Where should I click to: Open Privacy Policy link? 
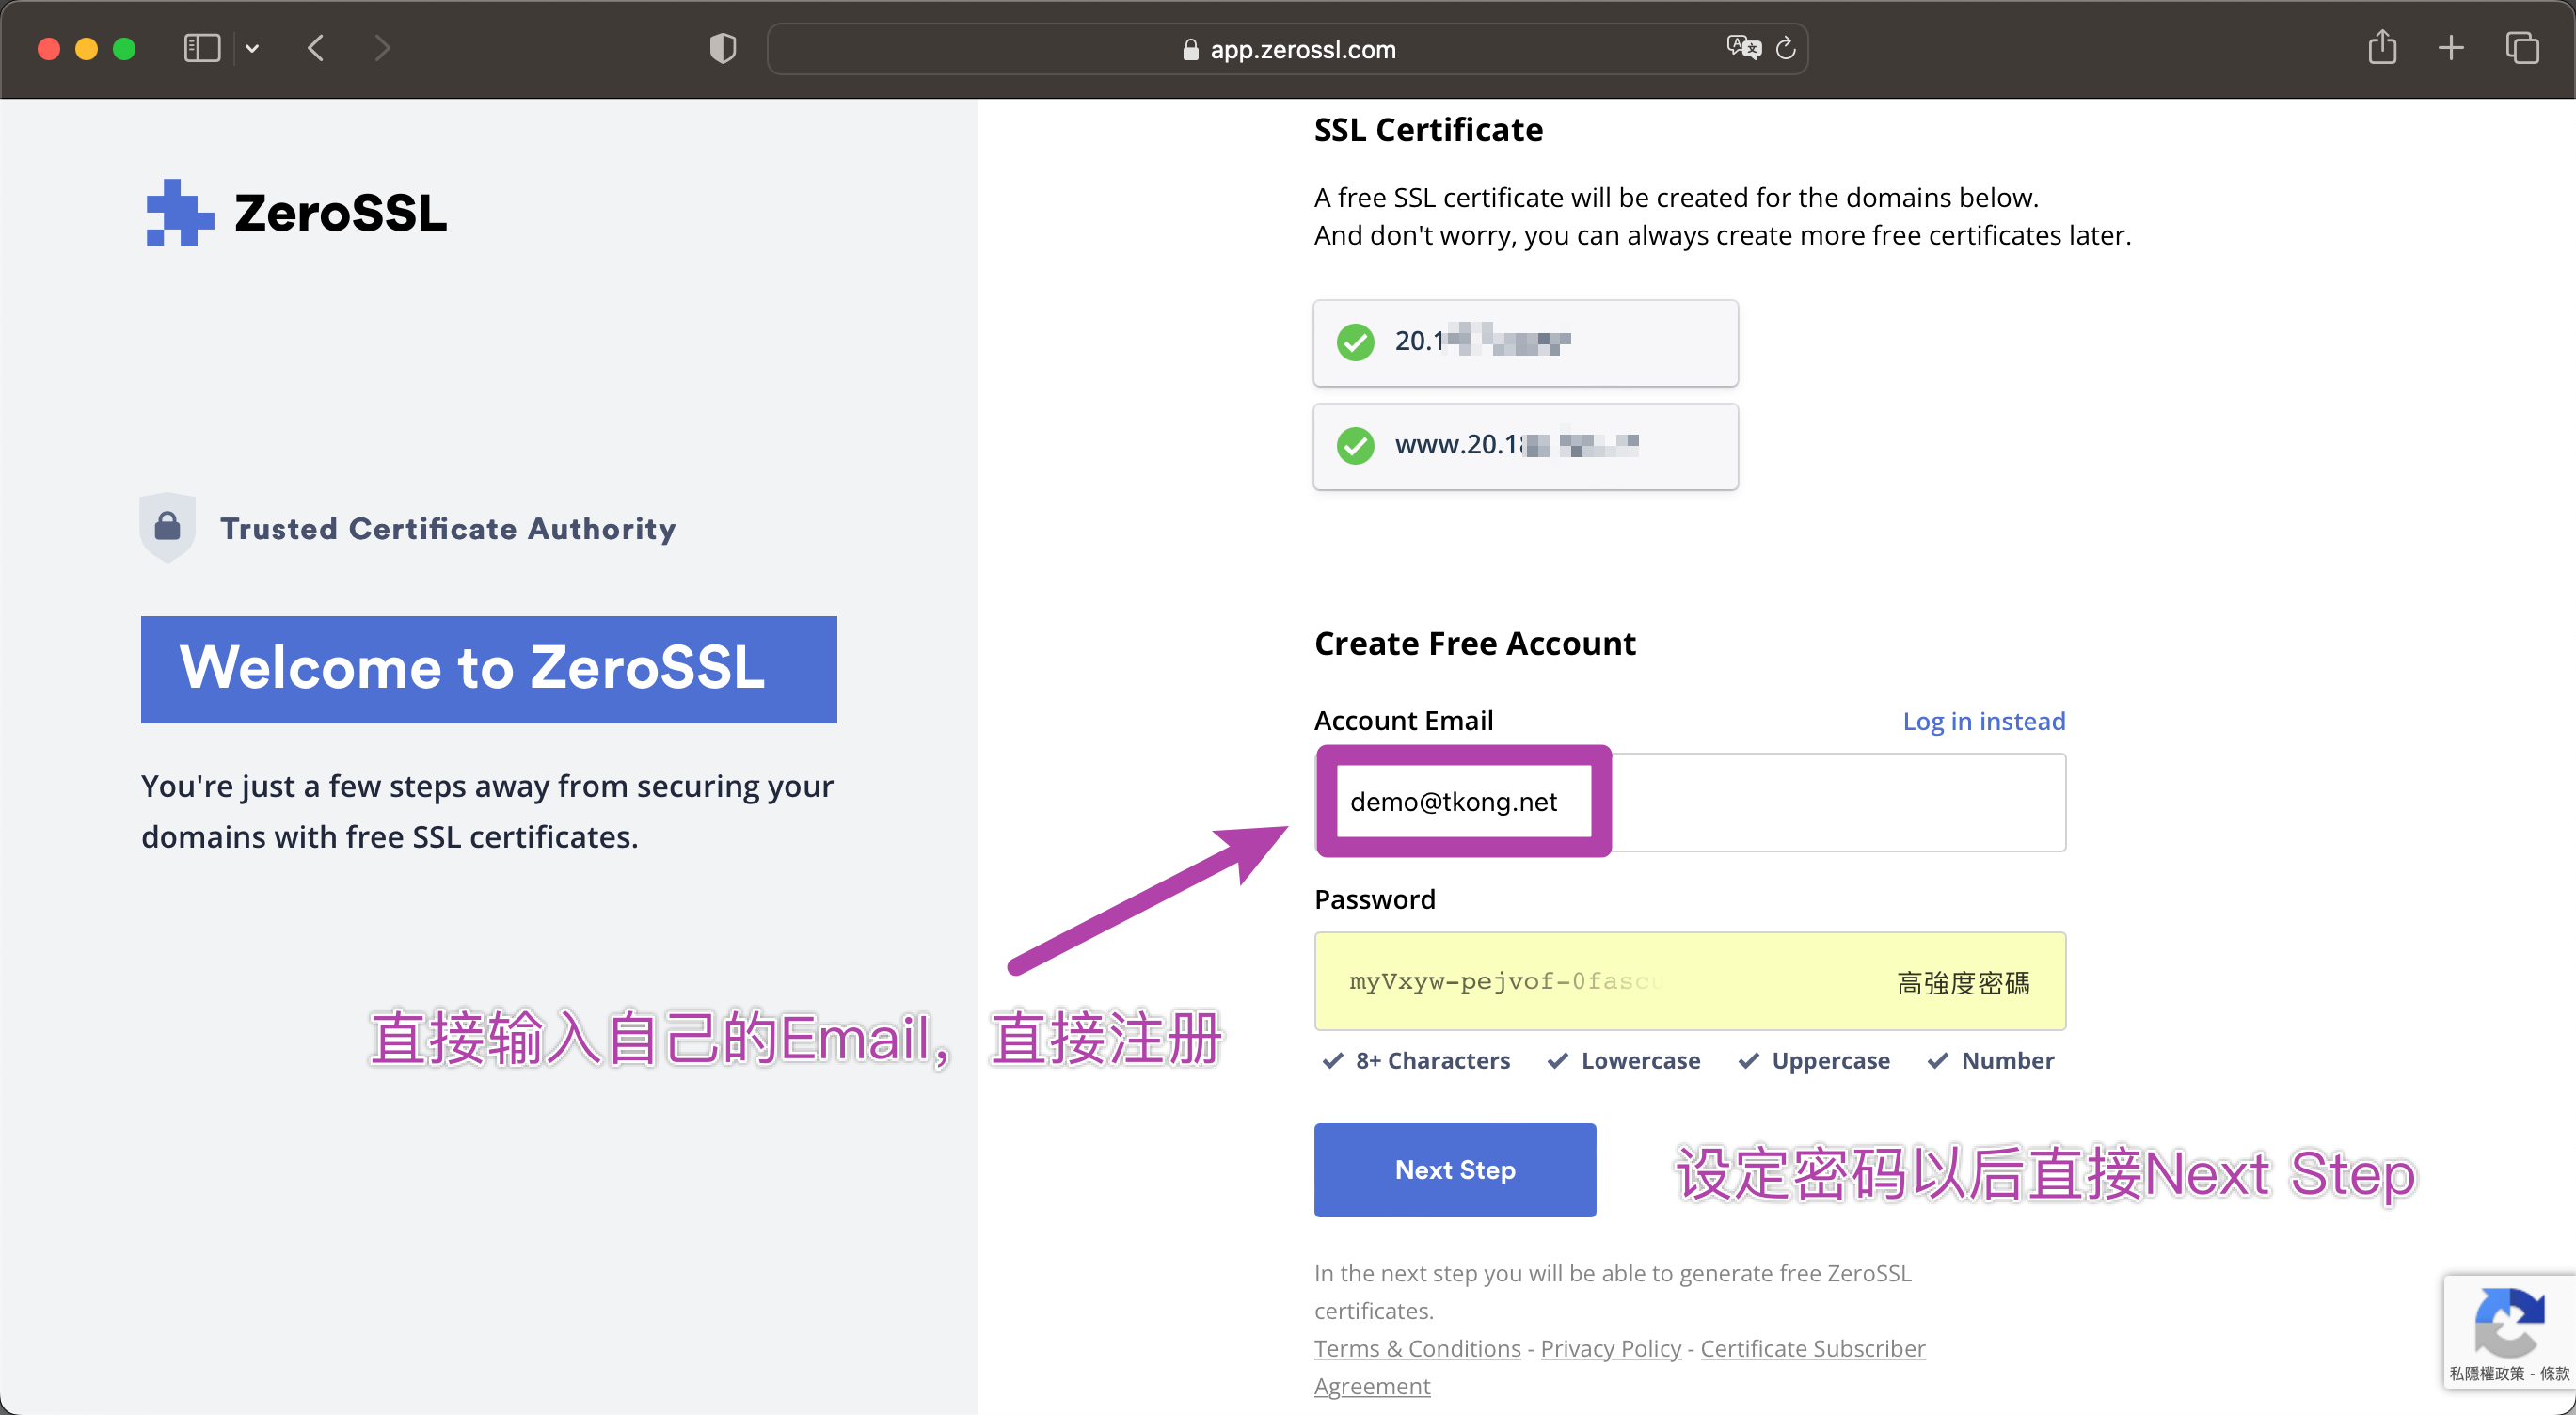tap(1611, 1348)
